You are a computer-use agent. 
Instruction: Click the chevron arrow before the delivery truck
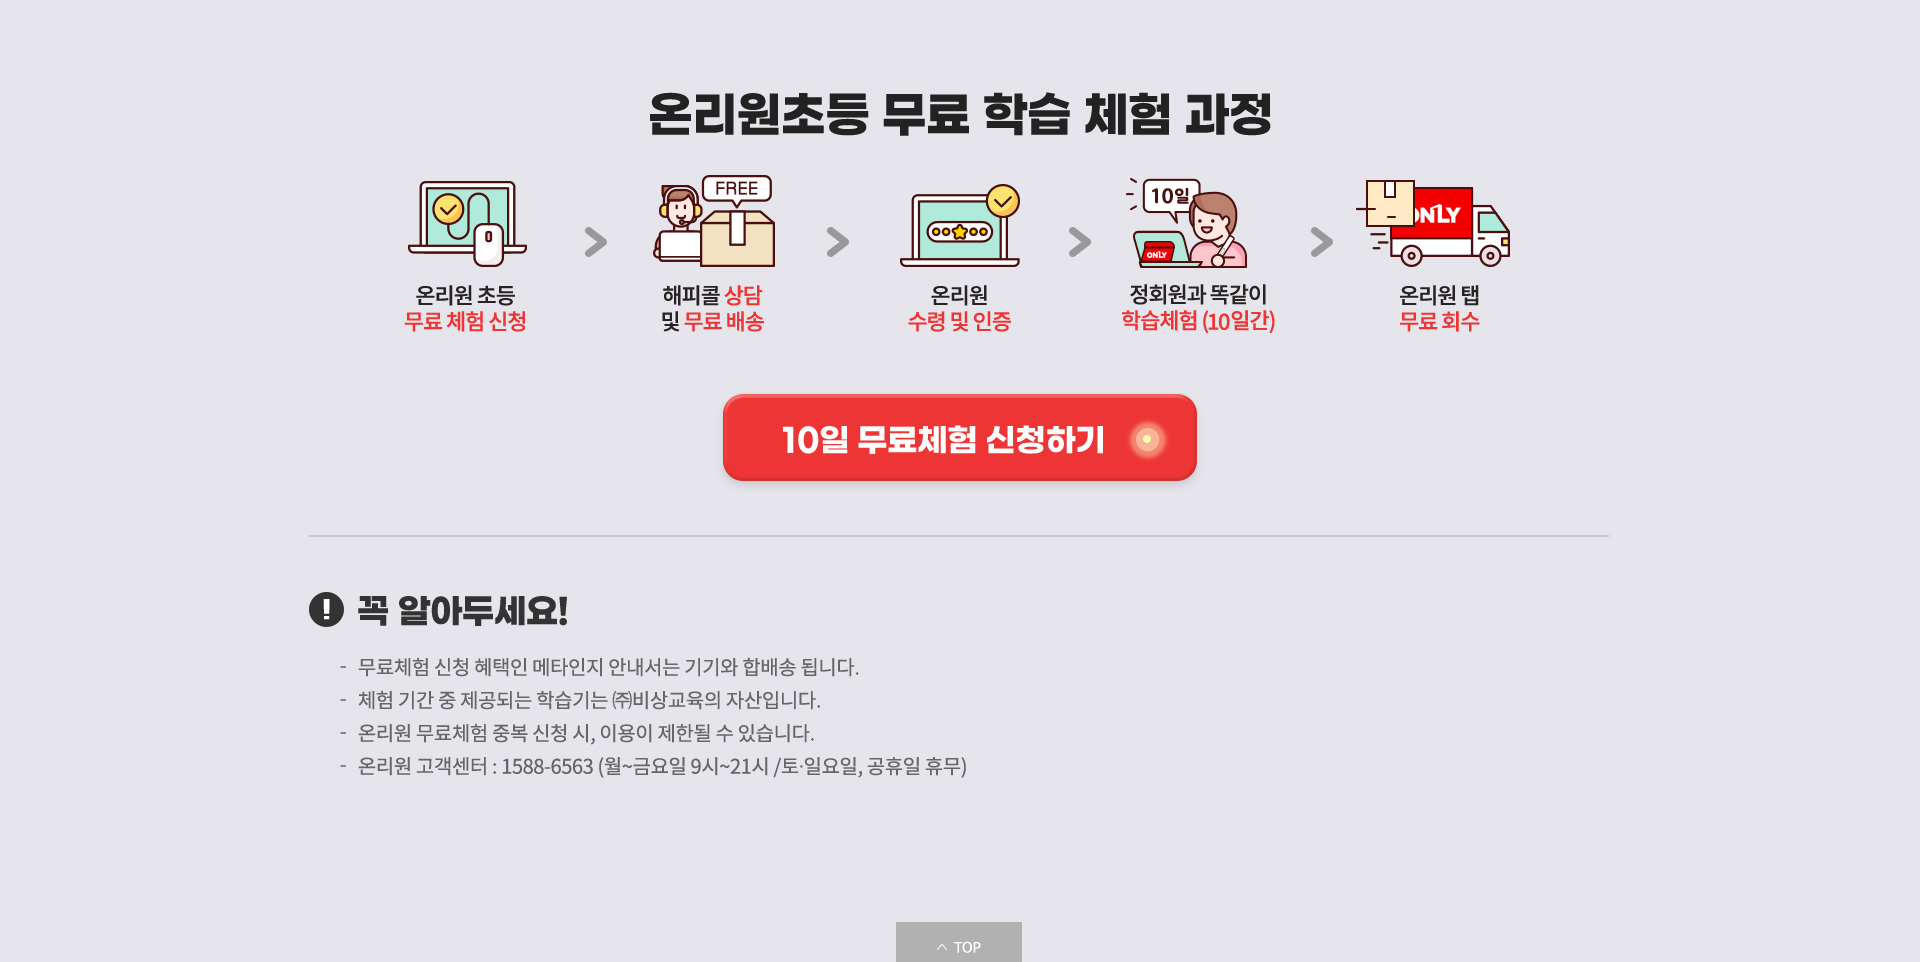coord(1322,242)
